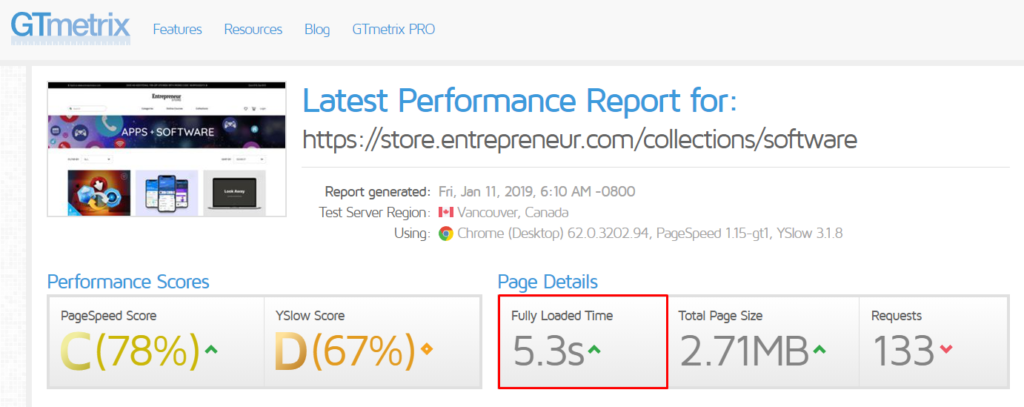The height and width of the screenshot is (407, 1024).
Task: Click the Performance Scores heading
Action: pos(128,282)
